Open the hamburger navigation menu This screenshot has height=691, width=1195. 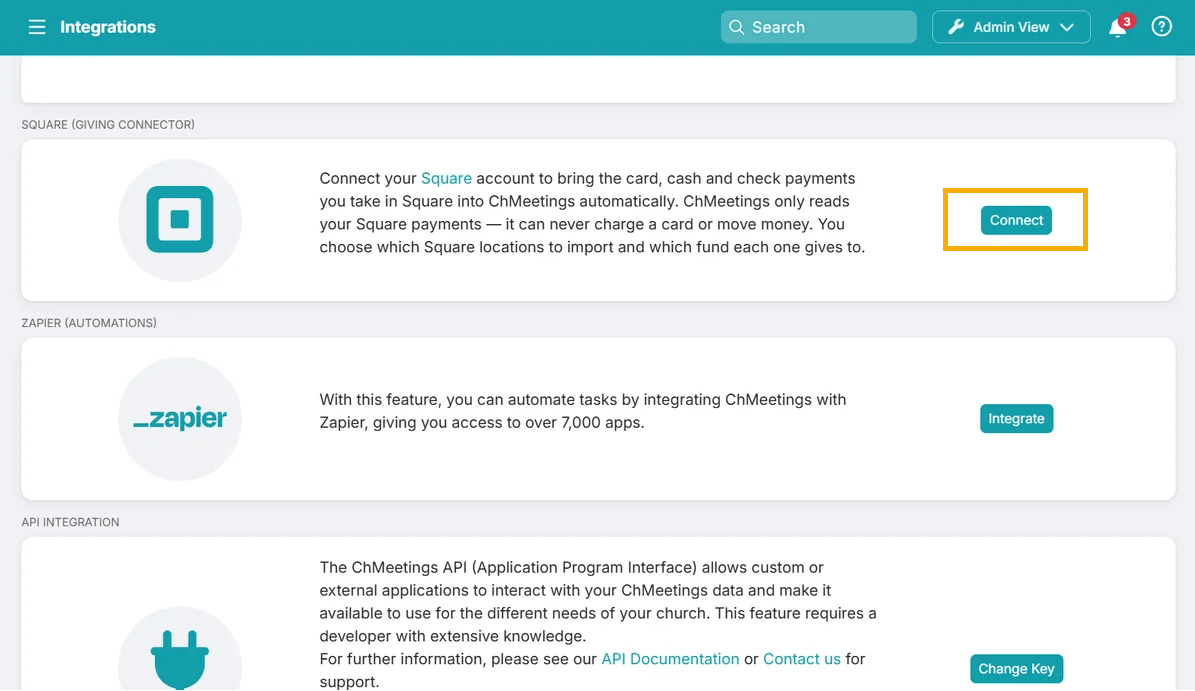coord(37,27)
